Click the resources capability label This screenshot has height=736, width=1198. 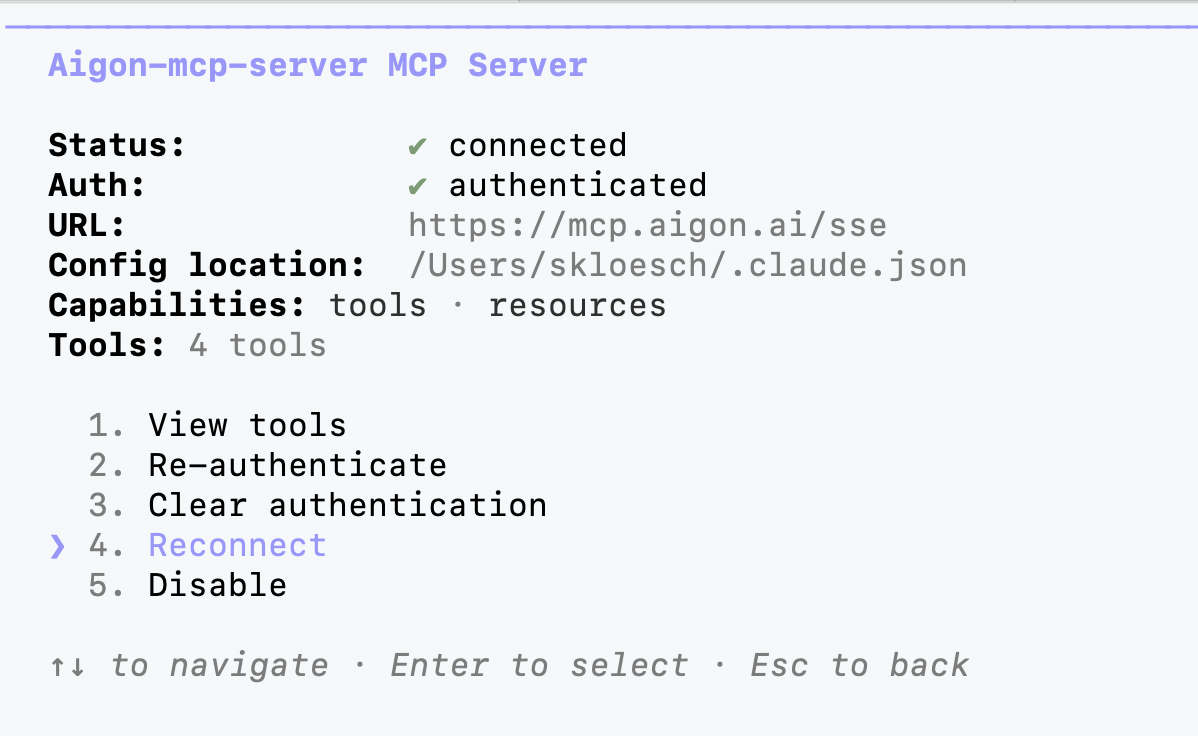click(x=577, y=305)
